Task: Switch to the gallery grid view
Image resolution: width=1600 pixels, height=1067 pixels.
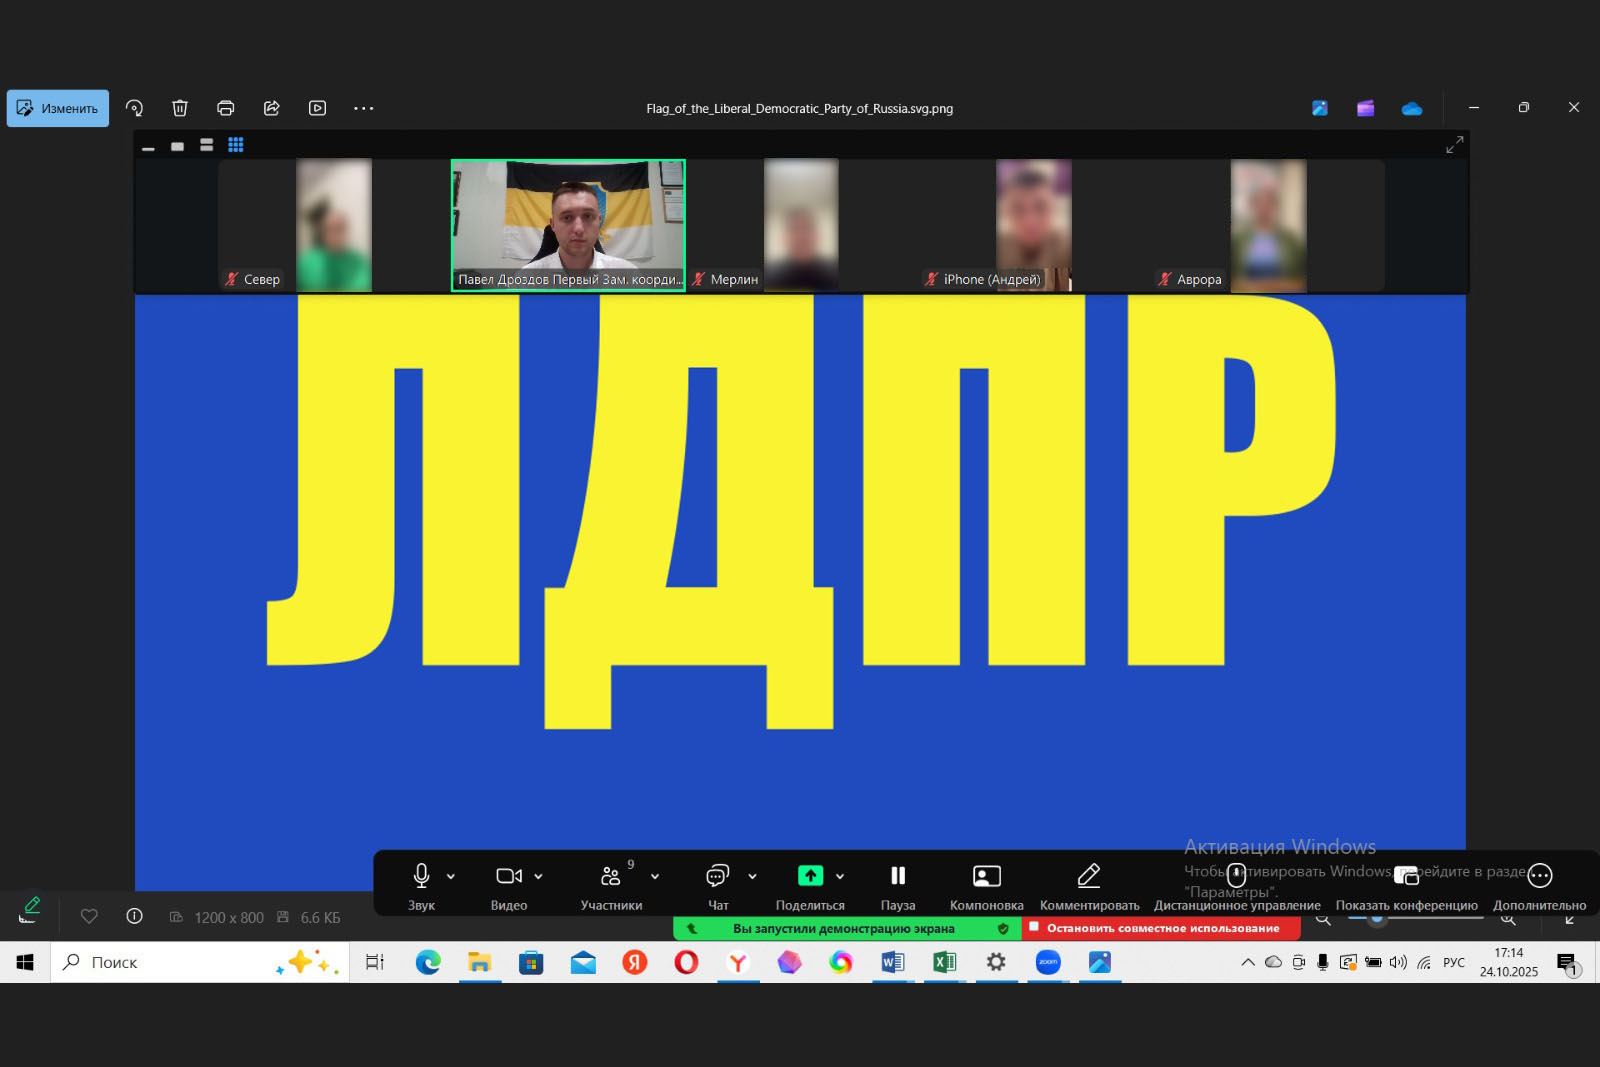Action: [x=236, y=145]
